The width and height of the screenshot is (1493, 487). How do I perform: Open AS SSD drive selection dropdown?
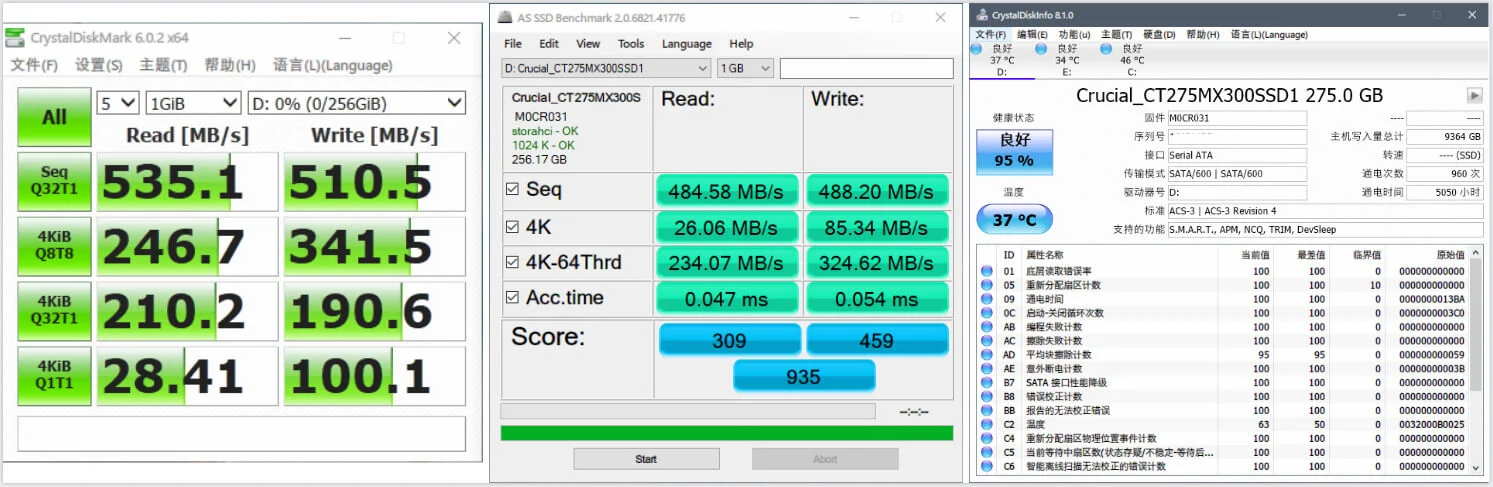point(605,68)
